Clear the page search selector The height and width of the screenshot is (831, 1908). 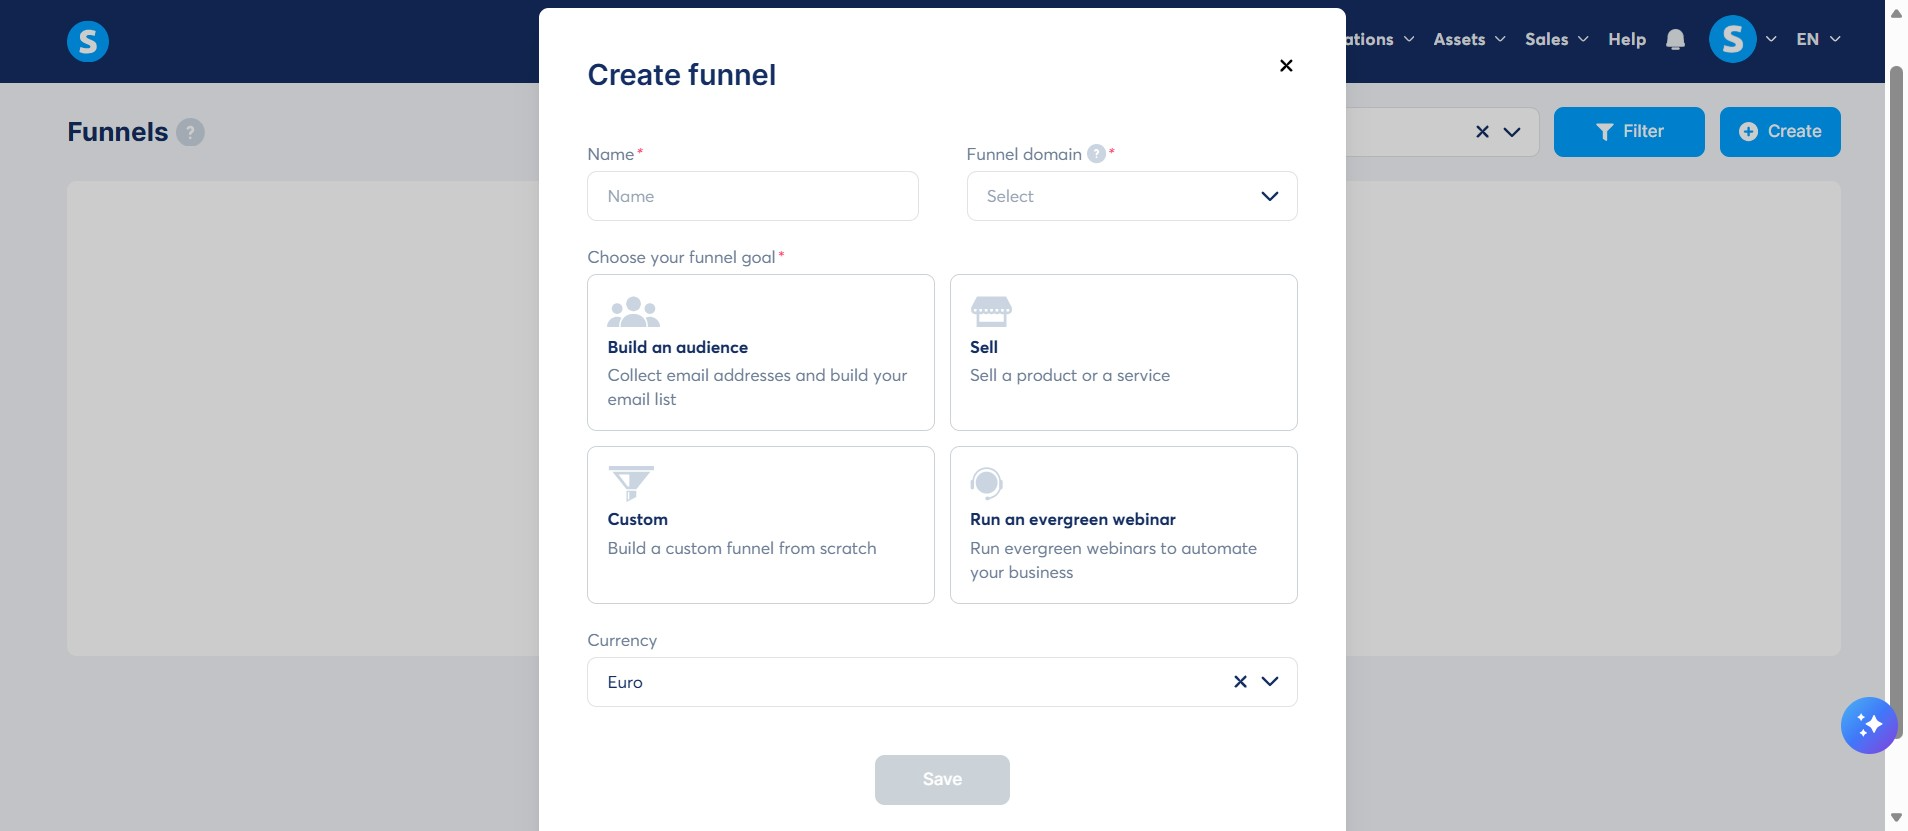pyautogui.click(x=1482, y=132)
